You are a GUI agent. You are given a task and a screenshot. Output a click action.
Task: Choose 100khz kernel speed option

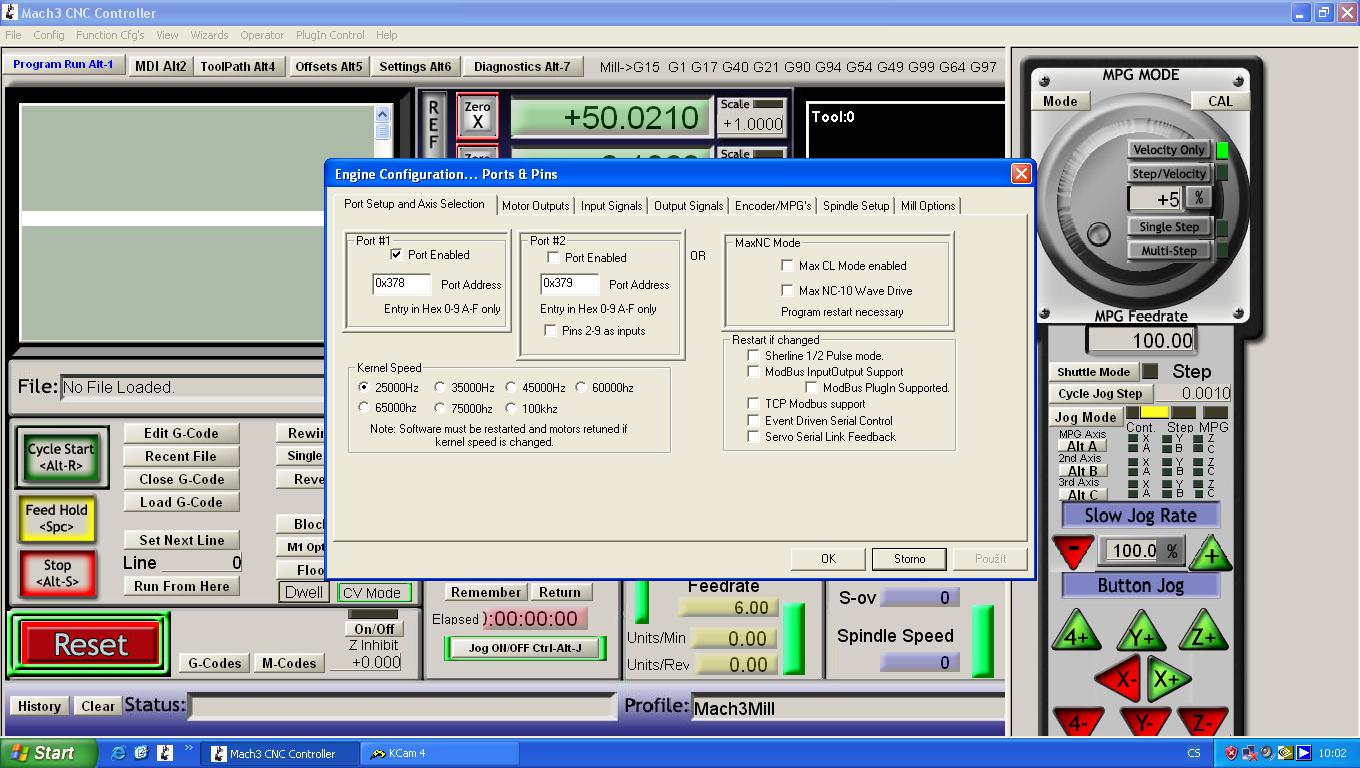[x=511, y=408]
